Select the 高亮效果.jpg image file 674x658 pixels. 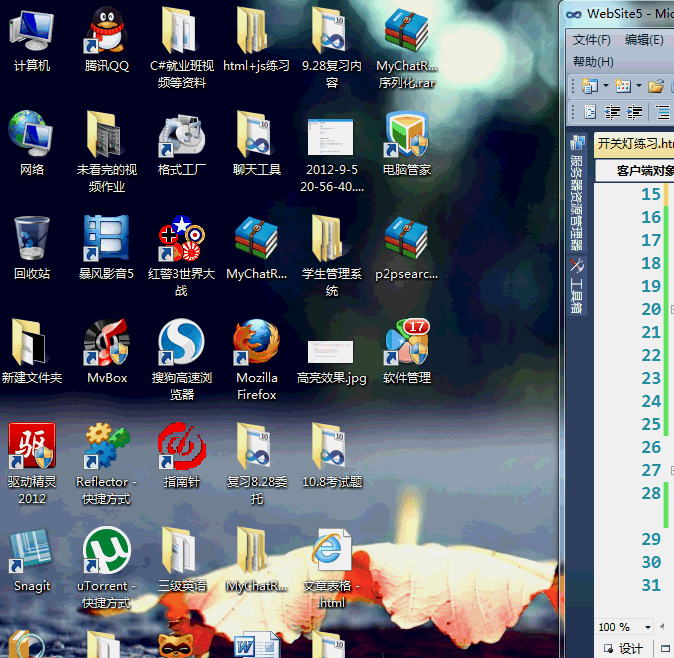tap(331, 362)
